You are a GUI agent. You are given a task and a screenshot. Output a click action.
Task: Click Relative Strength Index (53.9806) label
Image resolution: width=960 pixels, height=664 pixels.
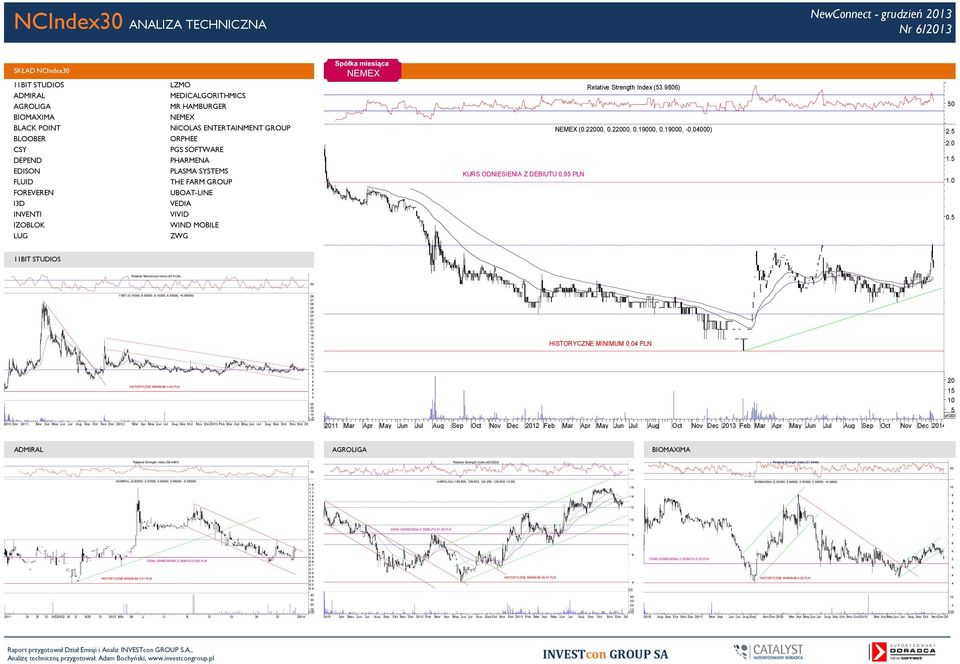click(x=633, y=88)
